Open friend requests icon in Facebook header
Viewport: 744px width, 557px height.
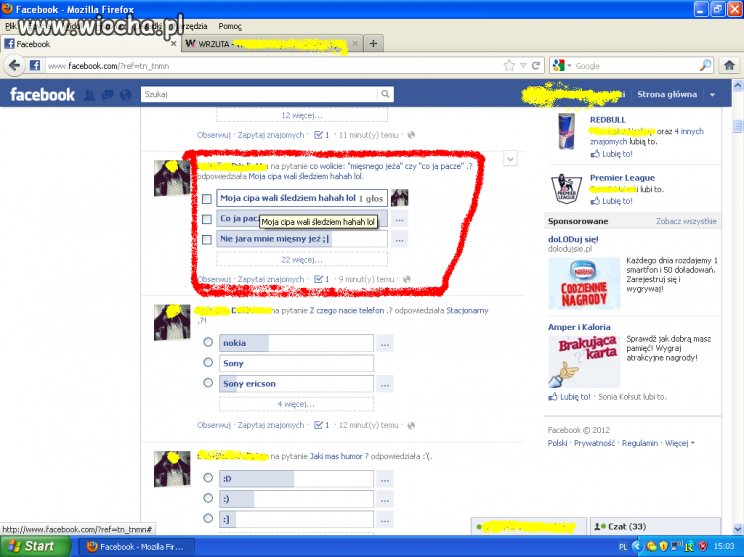click(89, 95)
